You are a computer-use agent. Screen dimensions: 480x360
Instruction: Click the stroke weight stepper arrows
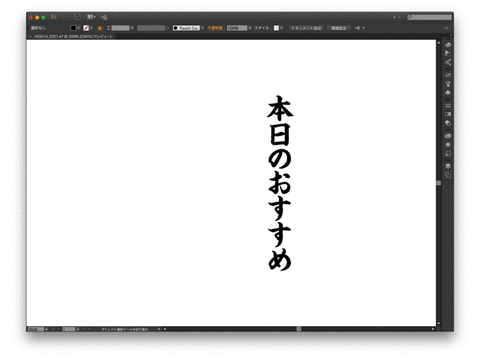pyautogui.click(x=108, y=28)
